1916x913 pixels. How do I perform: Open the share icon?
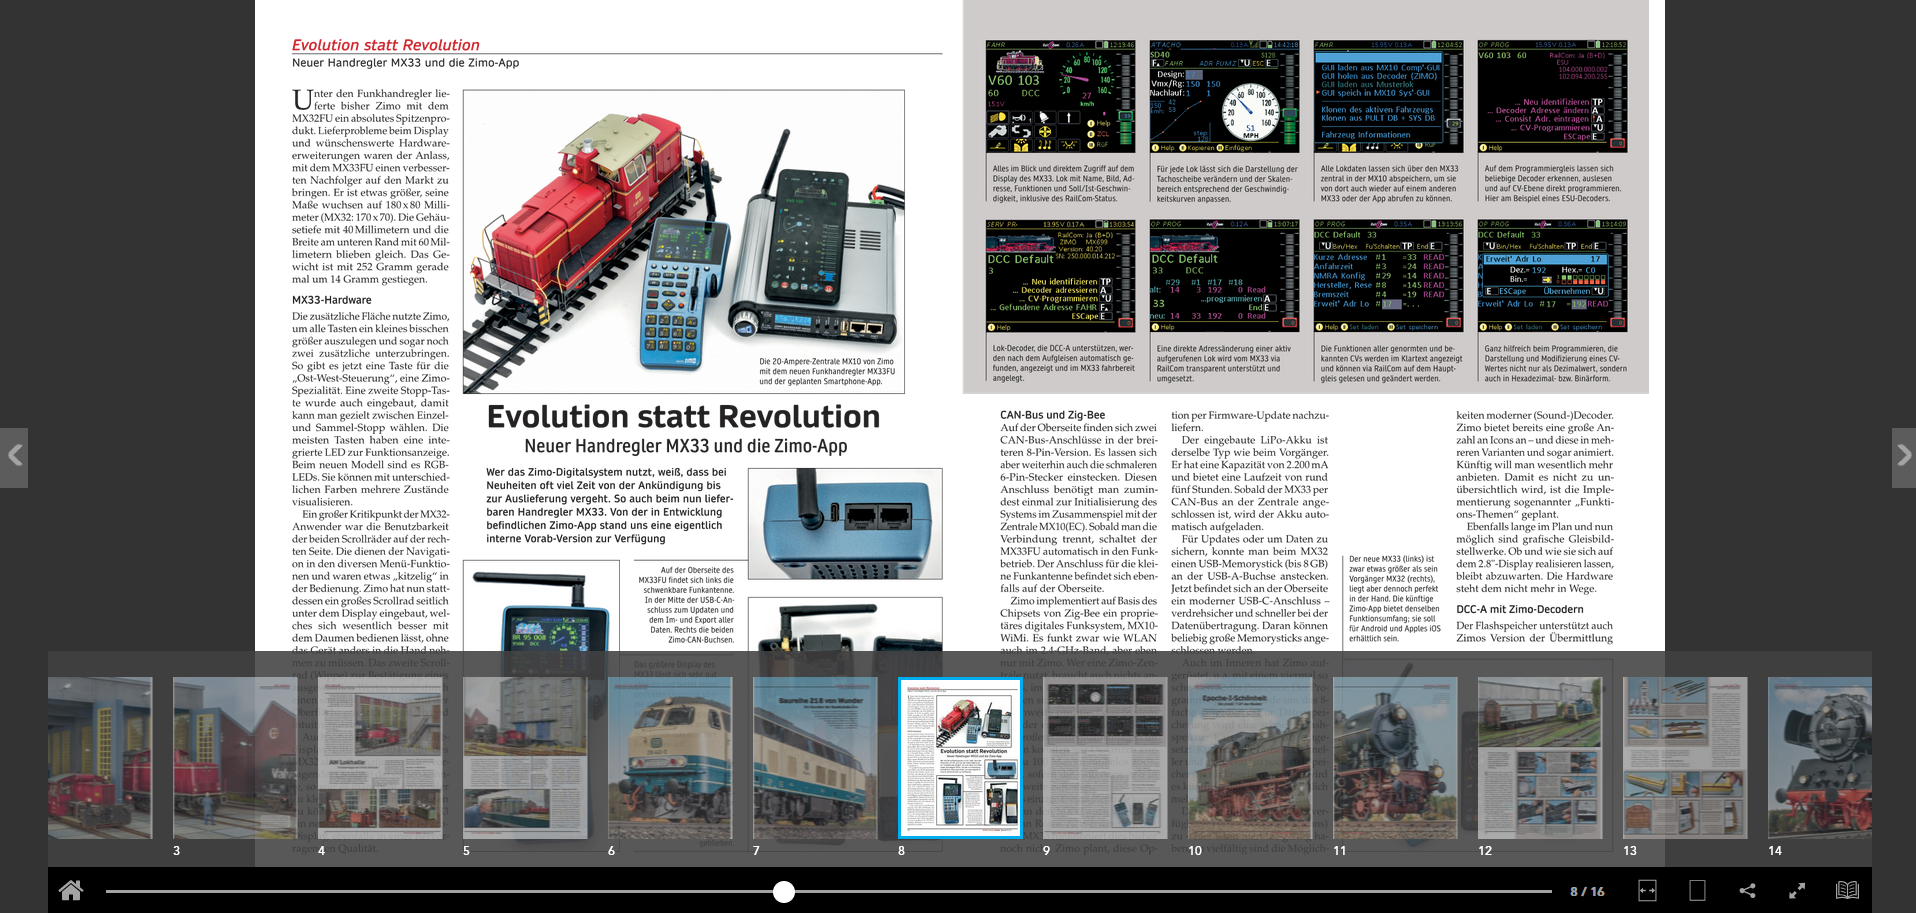click(x=1747, y=890)
